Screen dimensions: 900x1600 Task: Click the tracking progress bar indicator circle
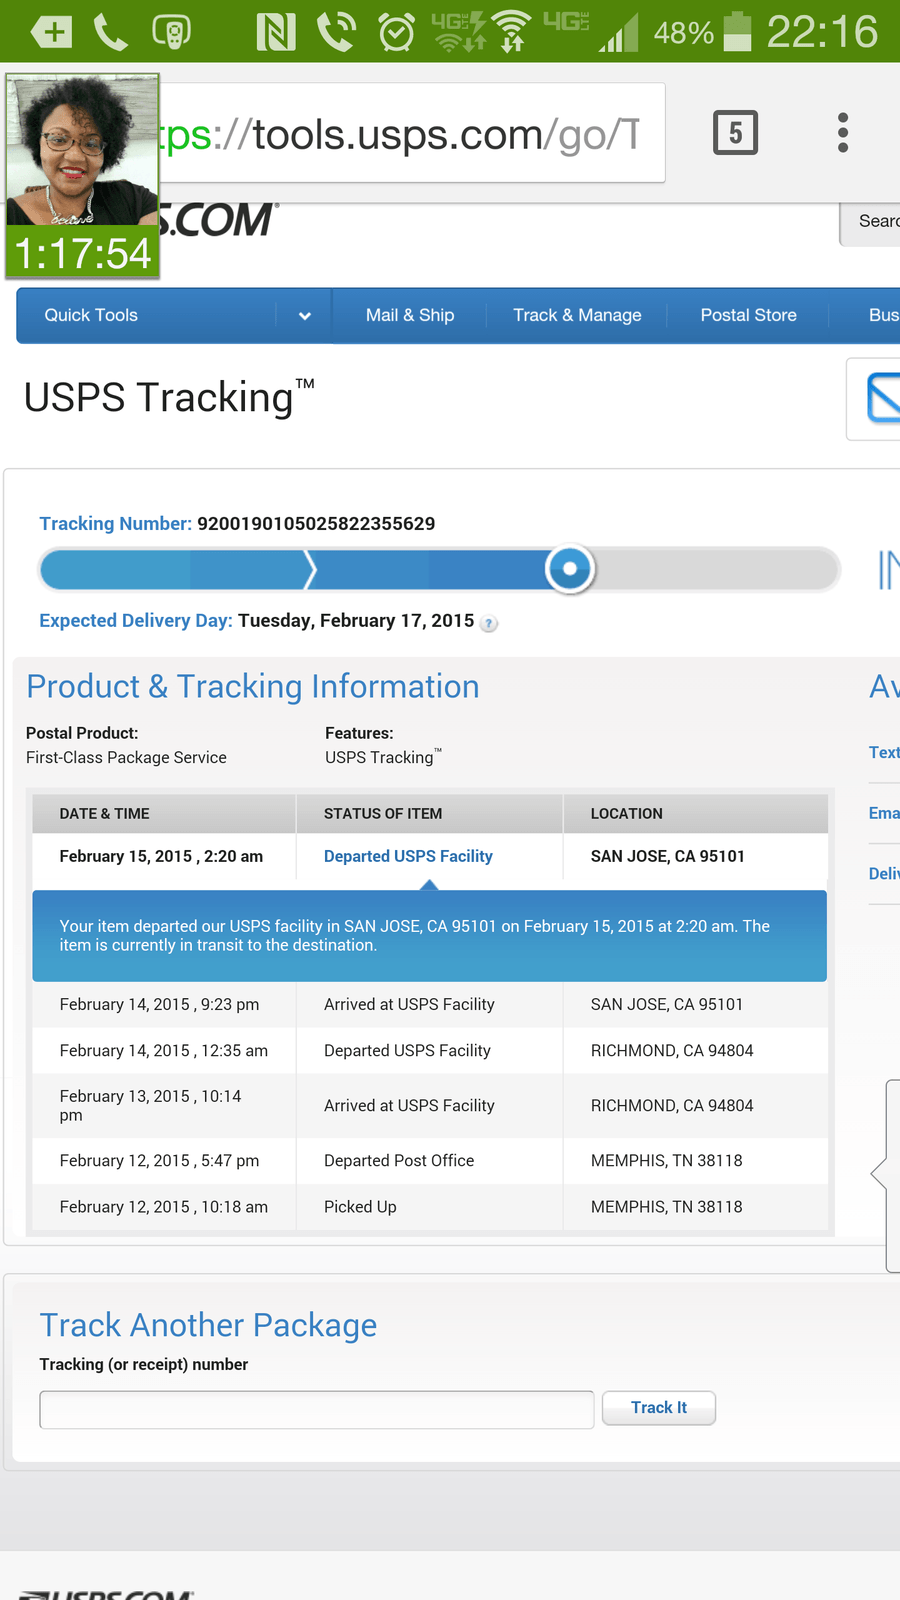pos(570,570)
